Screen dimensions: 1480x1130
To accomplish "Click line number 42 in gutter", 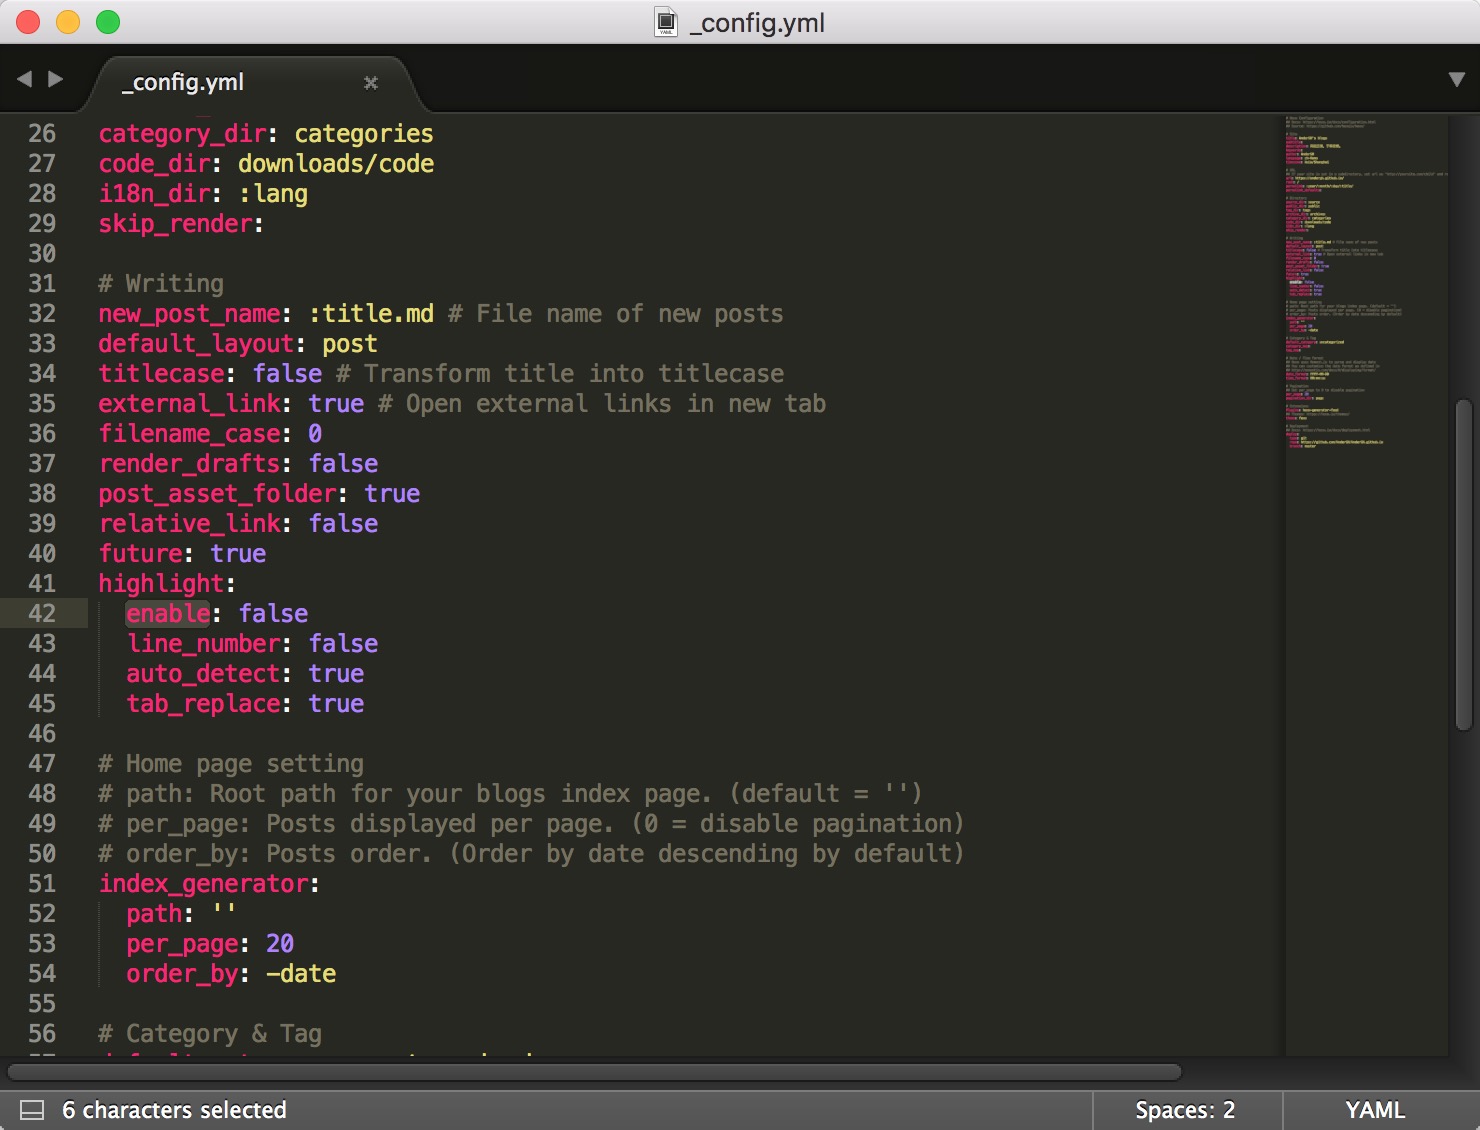I will pos(42,613).
